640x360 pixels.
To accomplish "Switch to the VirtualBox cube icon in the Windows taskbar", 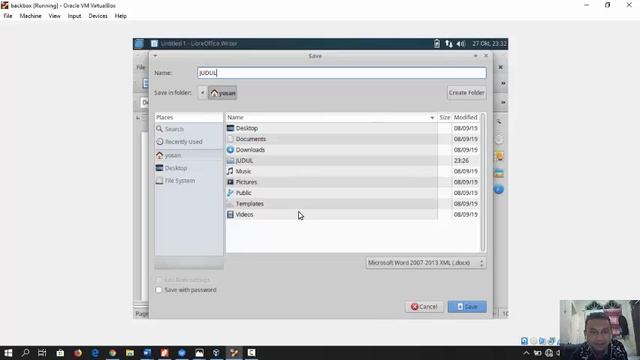I will coord(216,353).
